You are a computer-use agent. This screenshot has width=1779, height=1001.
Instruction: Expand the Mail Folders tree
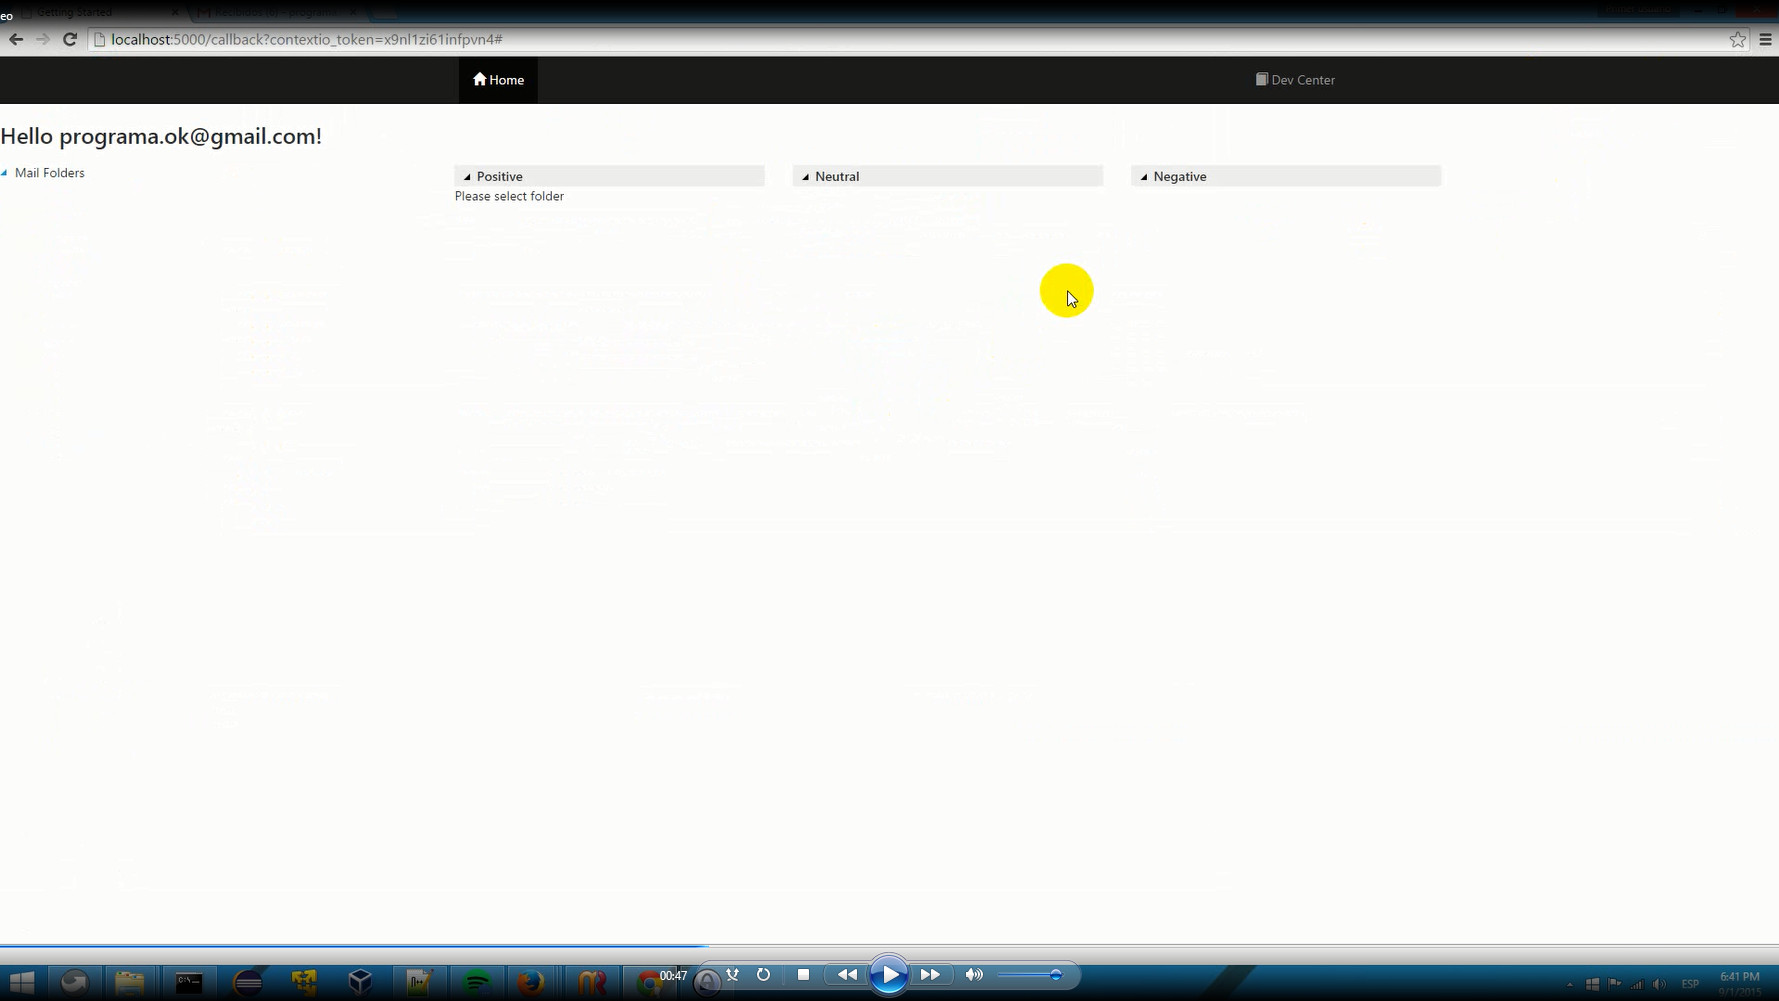pyautogui.click(x=5, y=173)
